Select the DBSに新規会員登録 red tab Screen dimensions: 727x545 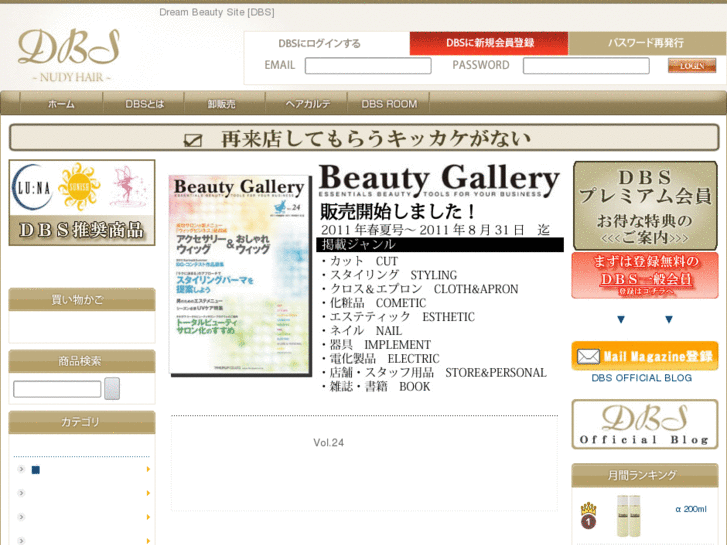pyautogui.click(x=489, y=43)
